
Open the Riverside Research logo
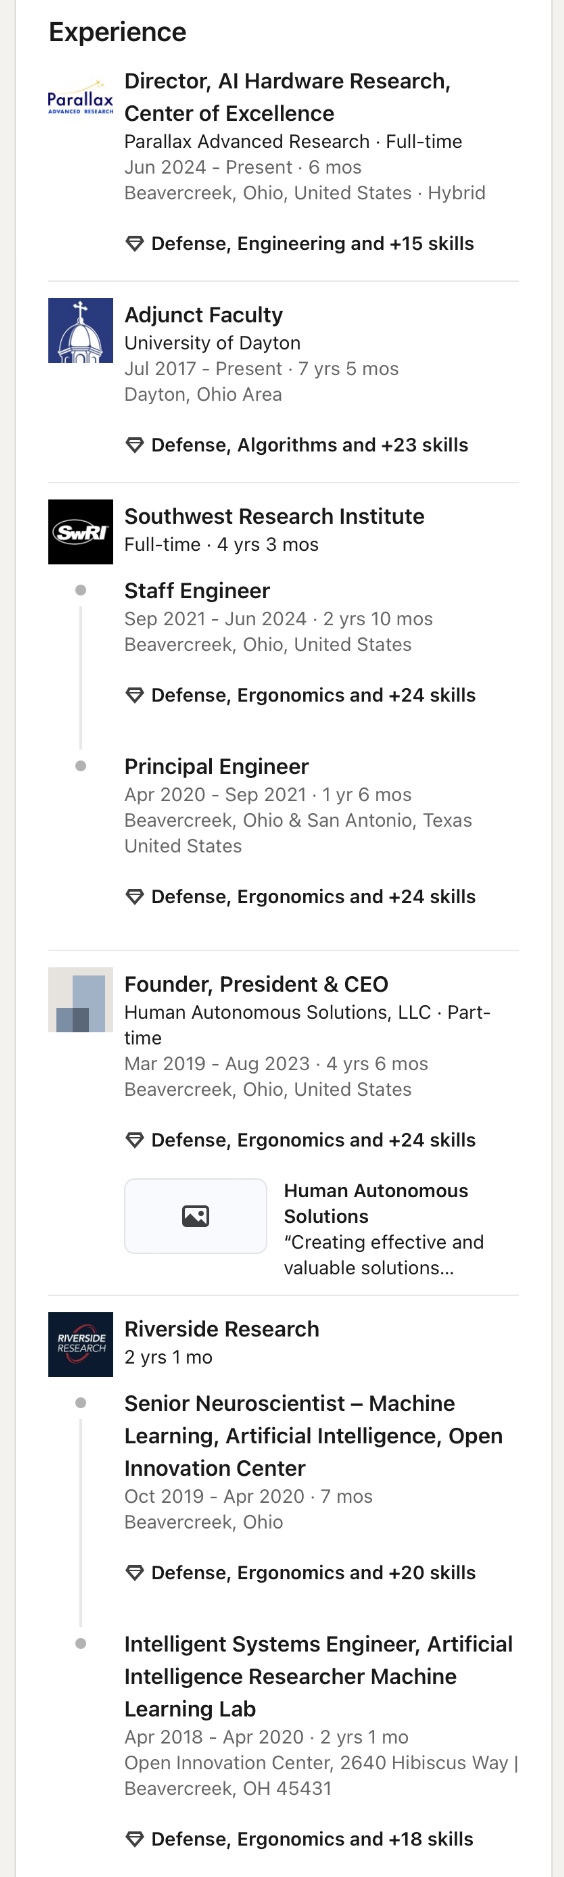pos(80,1345)
